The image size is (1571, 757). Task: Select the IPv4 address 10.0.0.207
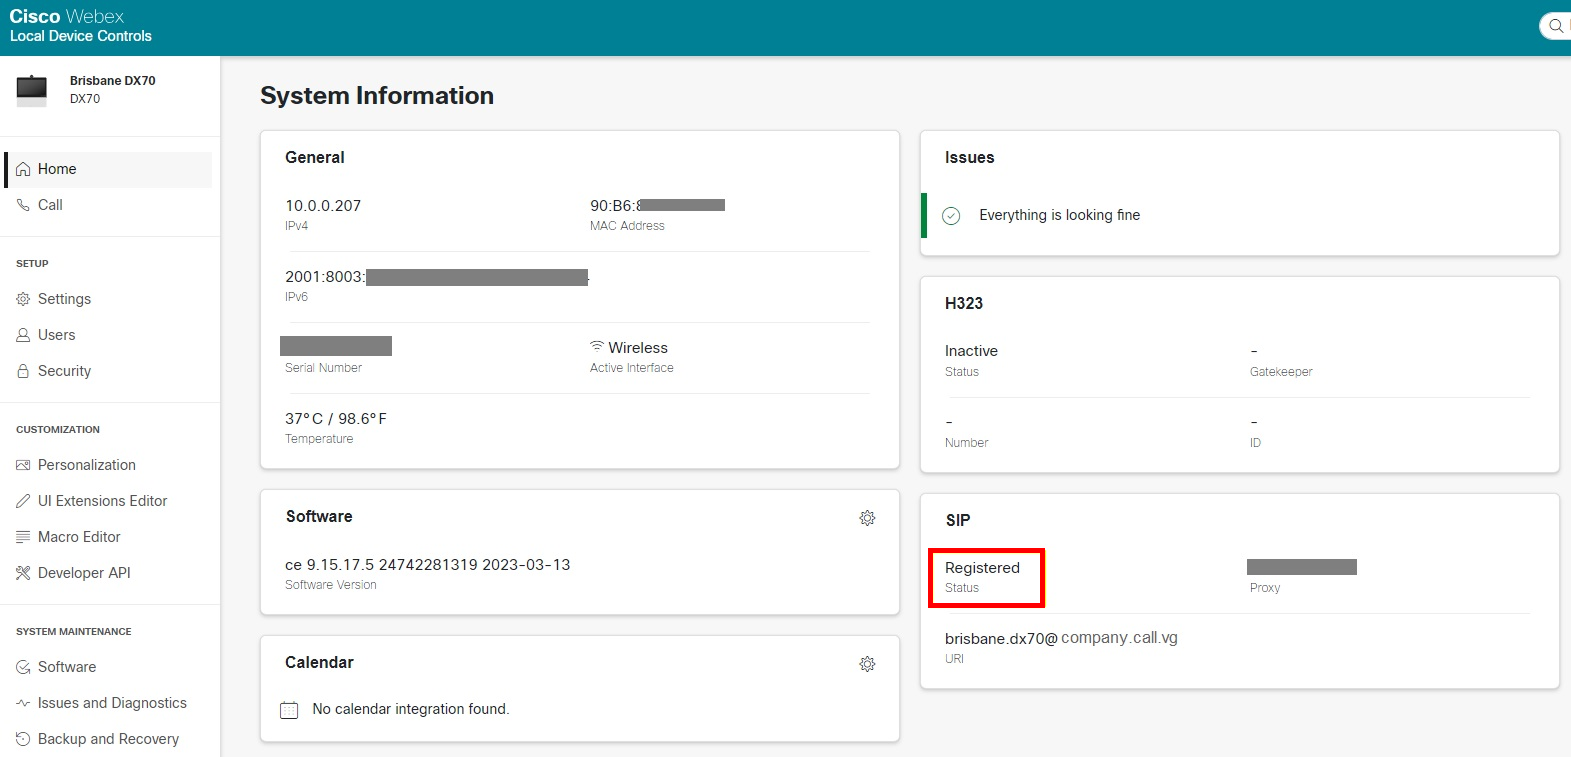[323, 206]
